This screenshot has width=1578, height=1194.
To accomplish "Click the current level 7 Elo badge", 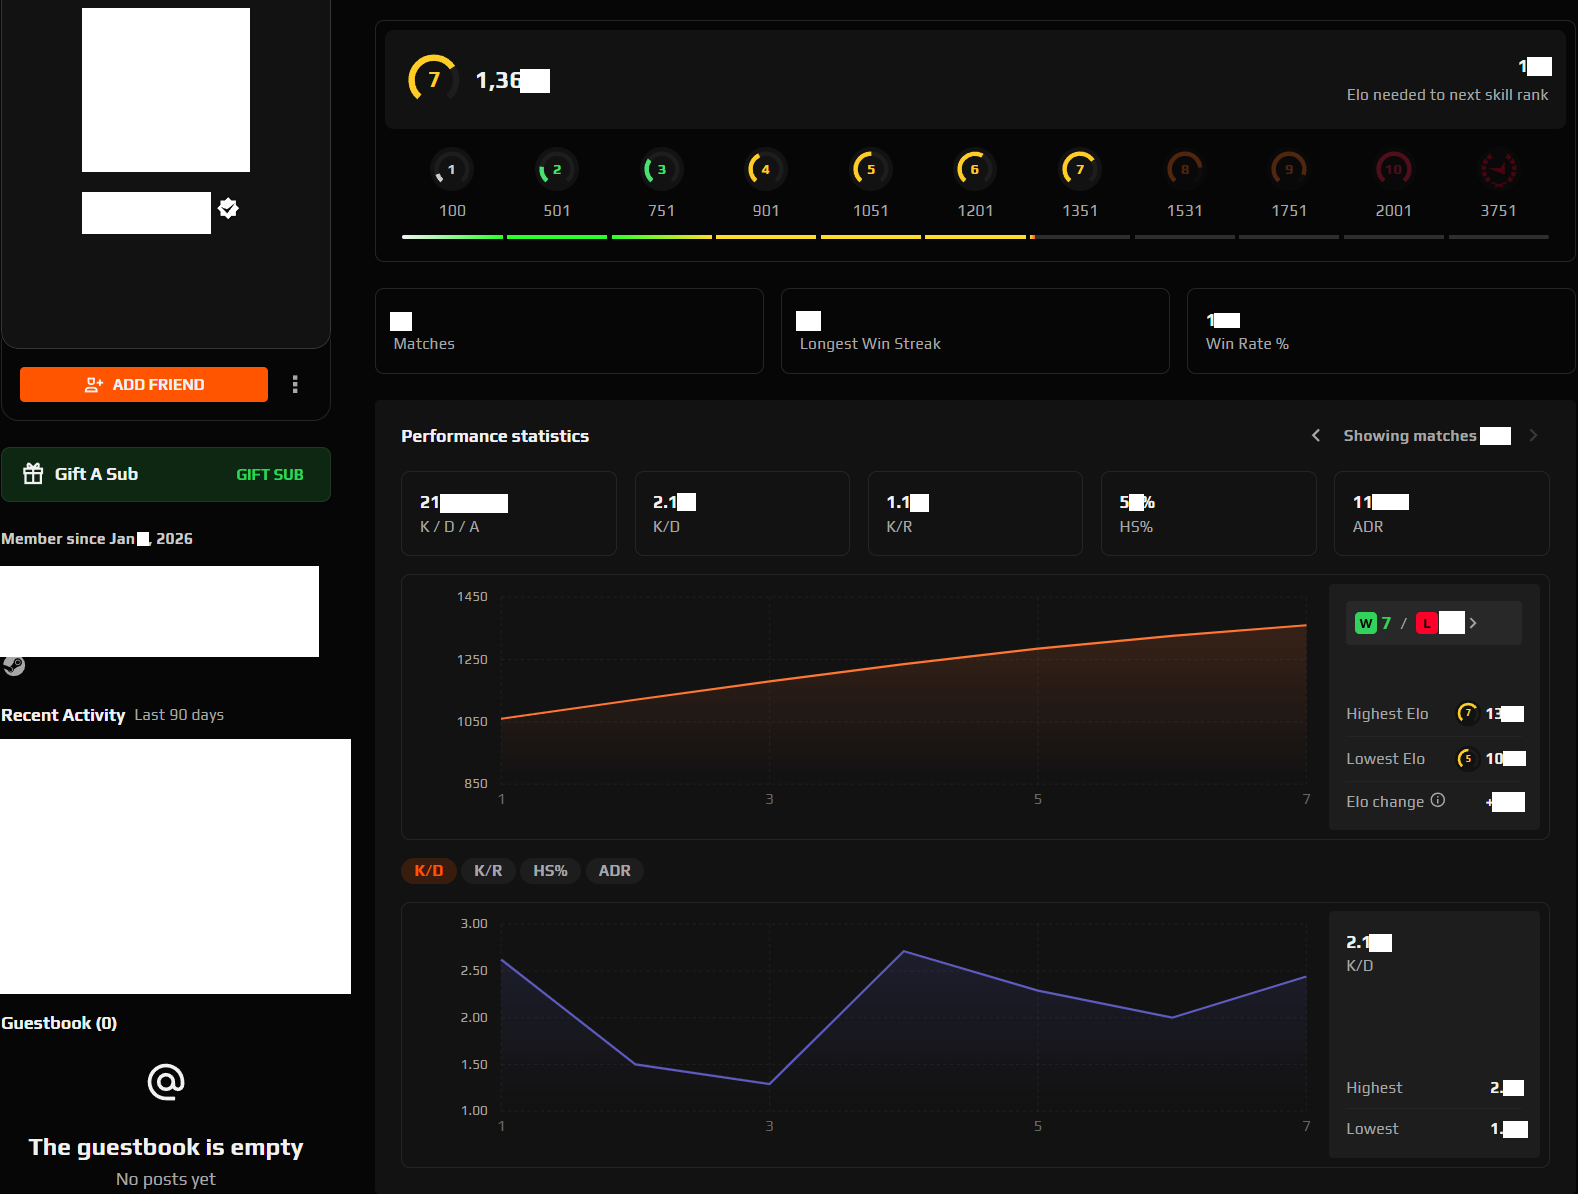I will [x=433, y=79].
